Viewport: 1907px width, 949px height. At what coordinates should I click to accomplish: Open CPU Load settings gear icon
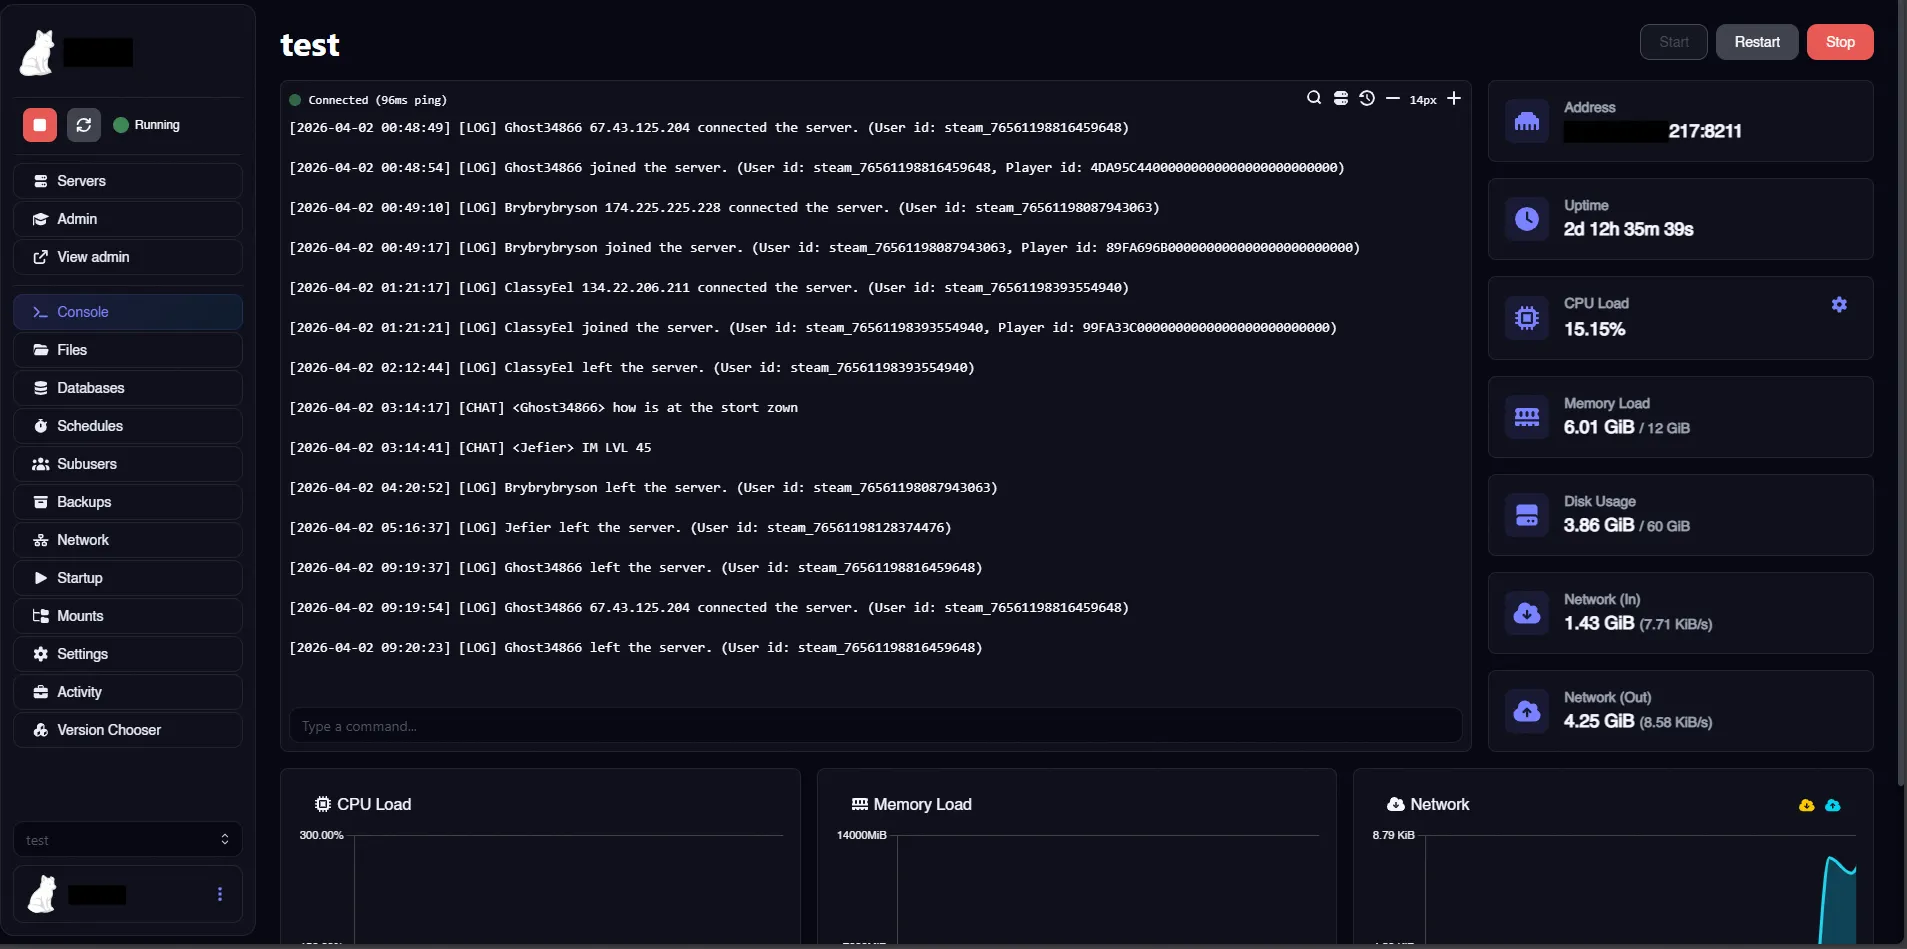pyautogui.click(x=1839, y=305)
